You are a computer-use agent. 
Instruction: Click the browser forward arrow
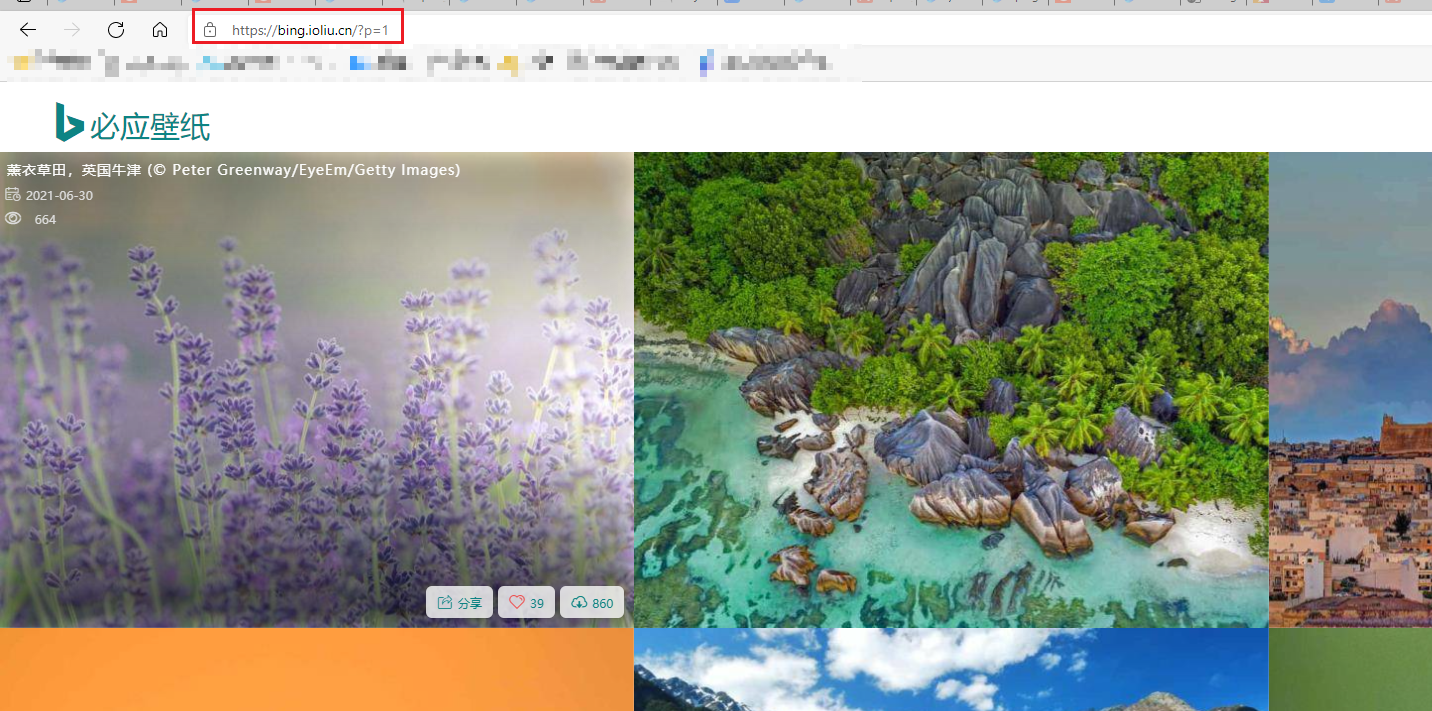[x=72, y=30]
